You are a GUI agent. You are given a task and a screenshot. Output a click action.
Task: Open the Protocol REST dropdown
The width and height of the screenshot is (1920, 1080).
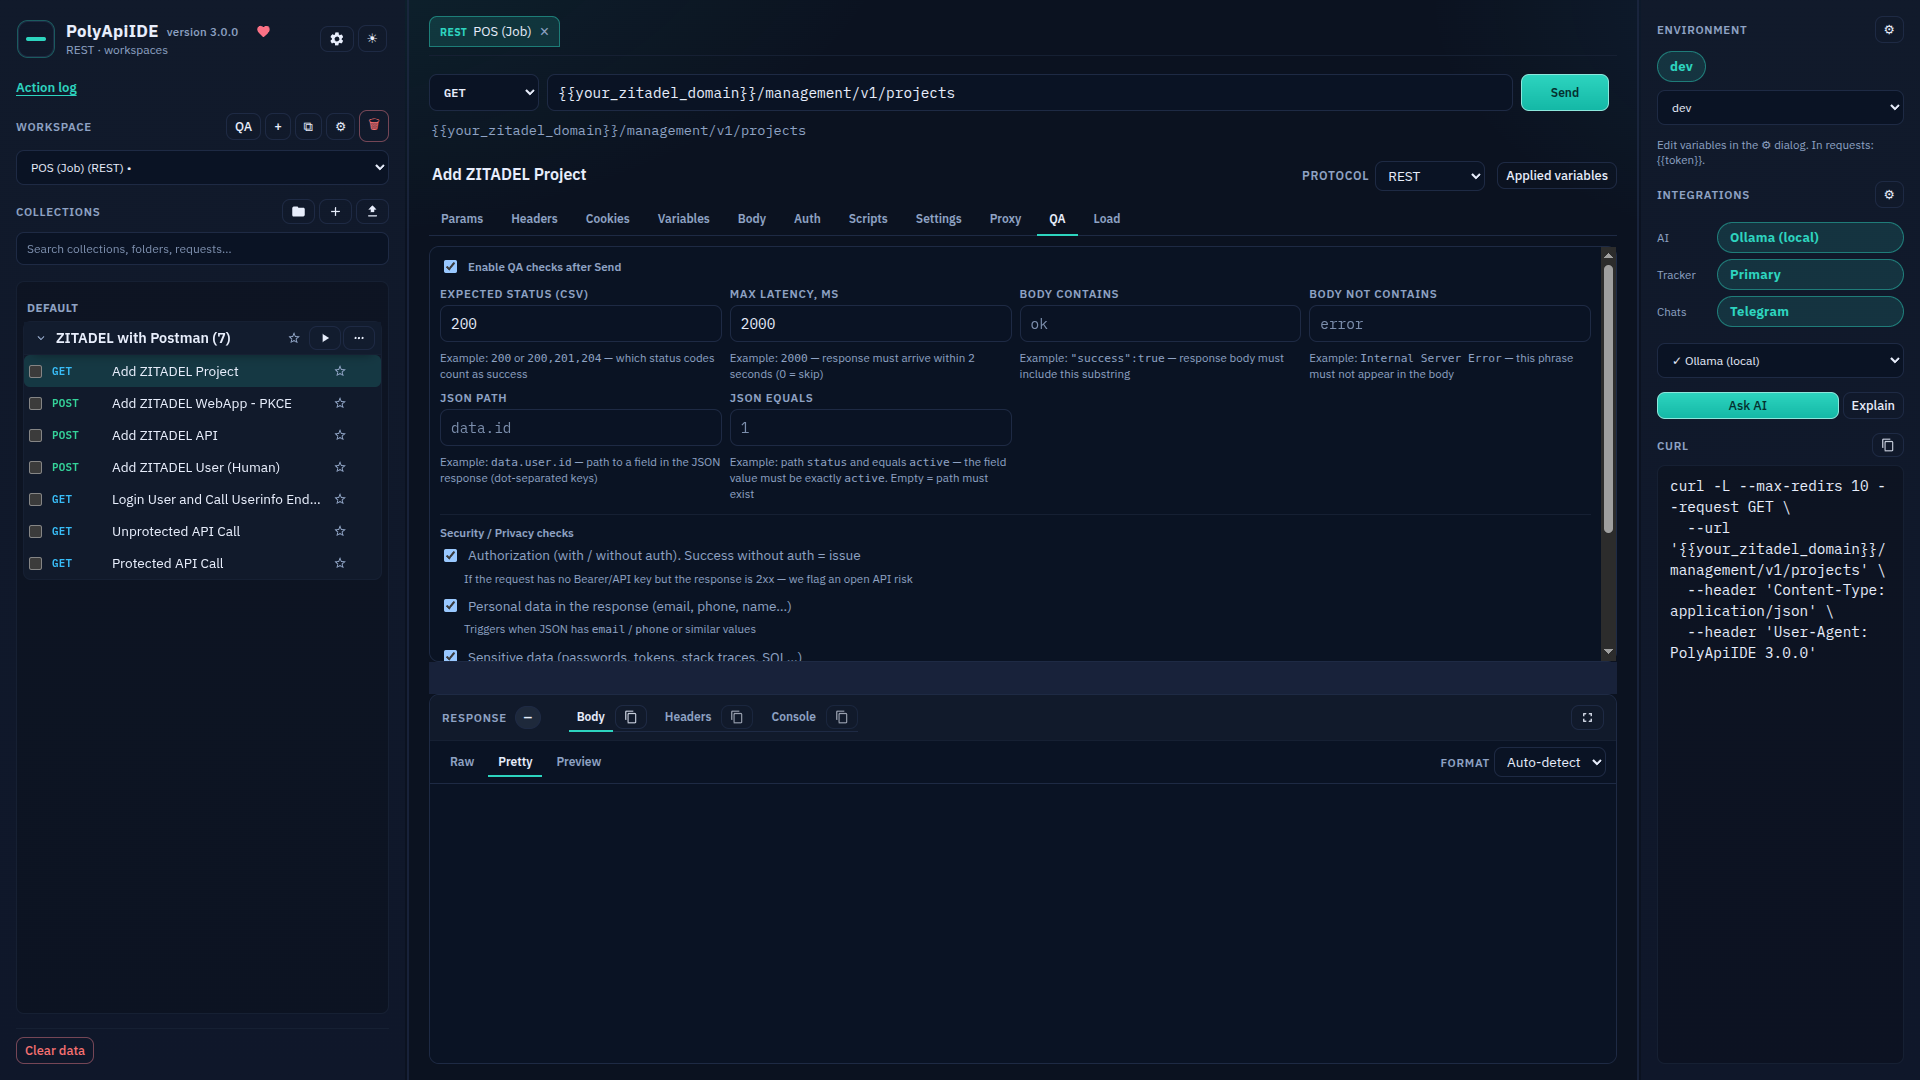point(1429,176)
